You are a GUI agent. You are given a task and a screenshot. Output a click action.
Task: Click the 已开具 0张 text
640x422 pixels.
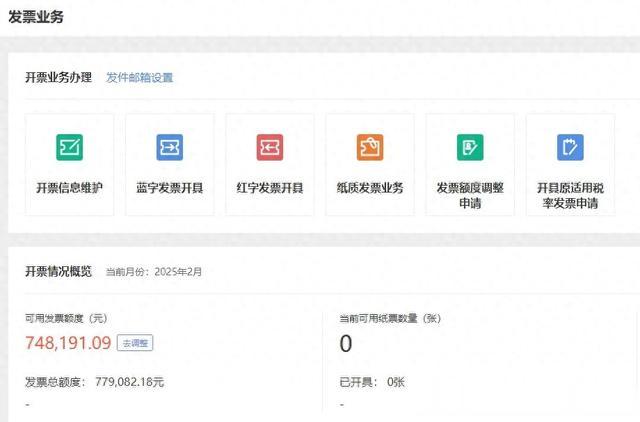pyautogui.click(x=372, y=382)
